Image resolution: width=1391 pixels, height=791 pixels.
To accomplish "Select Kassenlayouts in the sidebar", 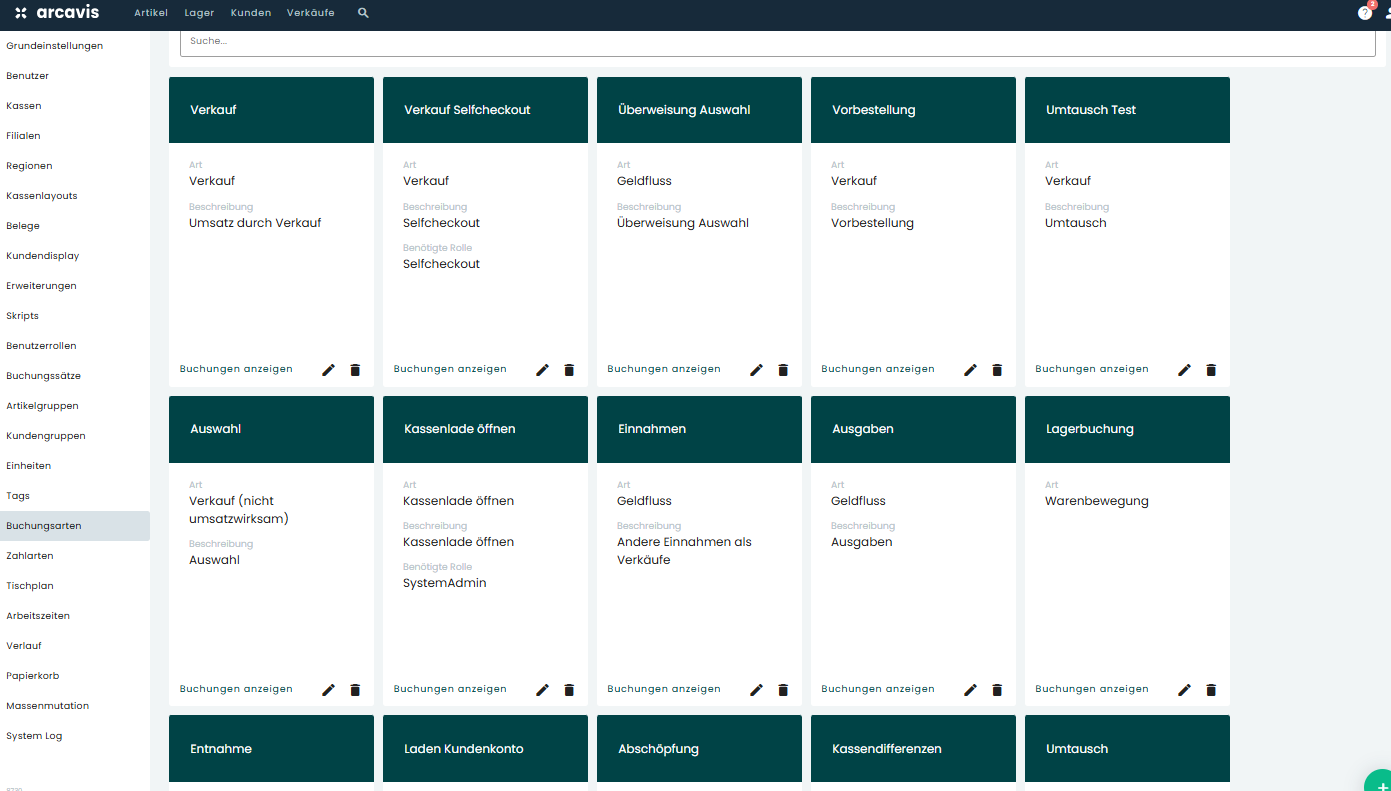I will click(x=42, y=196).
